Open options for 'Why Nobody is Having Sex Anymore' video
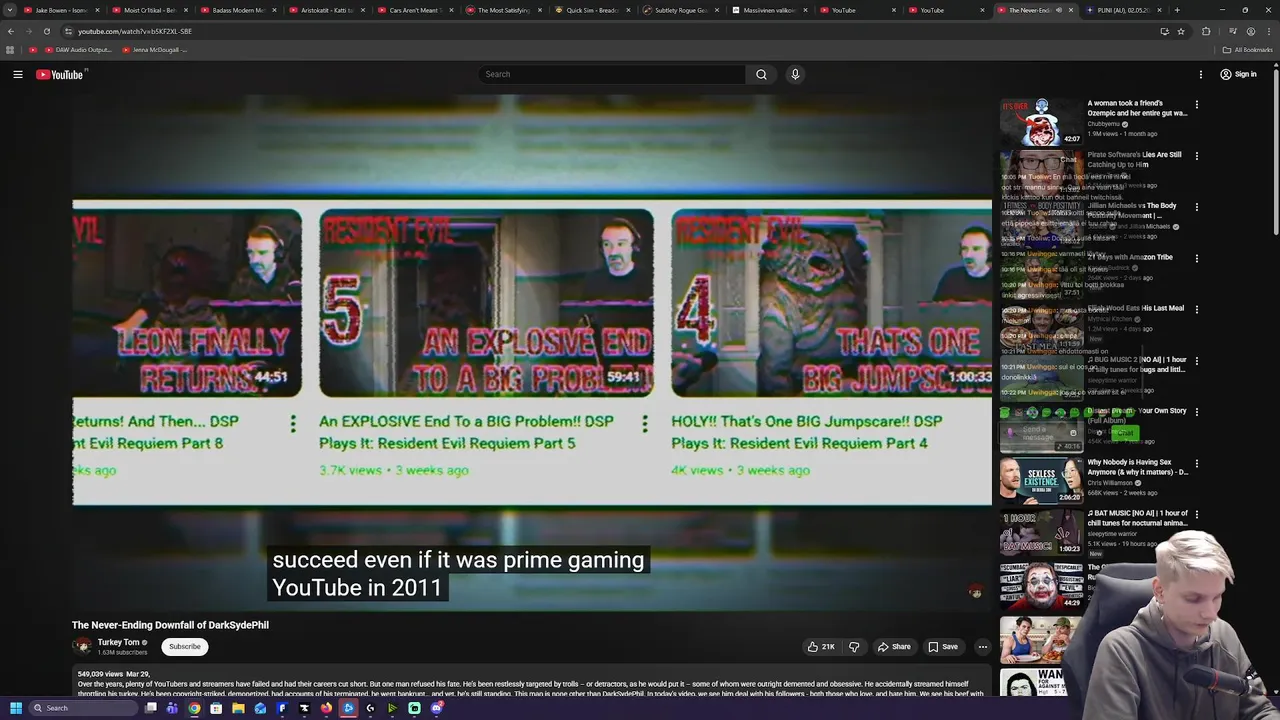 [1196, 463]
